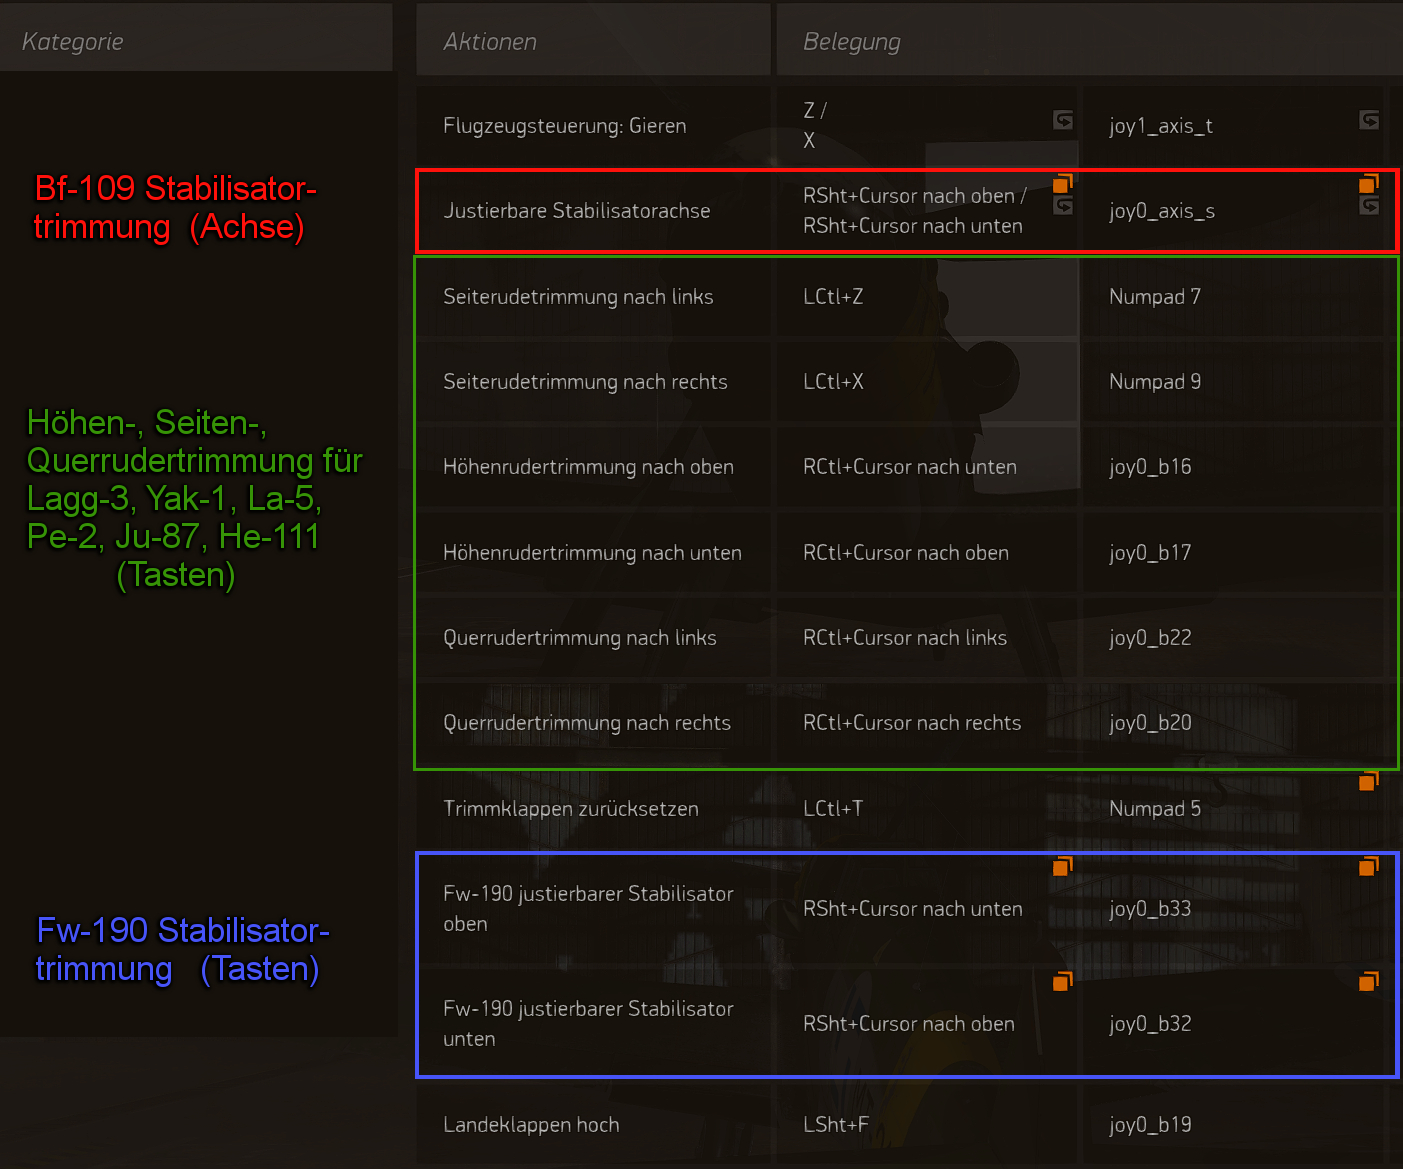Viewport: 1403px width, 1169px height.
Task: Rebind joy0_b16 for Höhenrudertrimmung nach oben
Action: pos(1150,467)
